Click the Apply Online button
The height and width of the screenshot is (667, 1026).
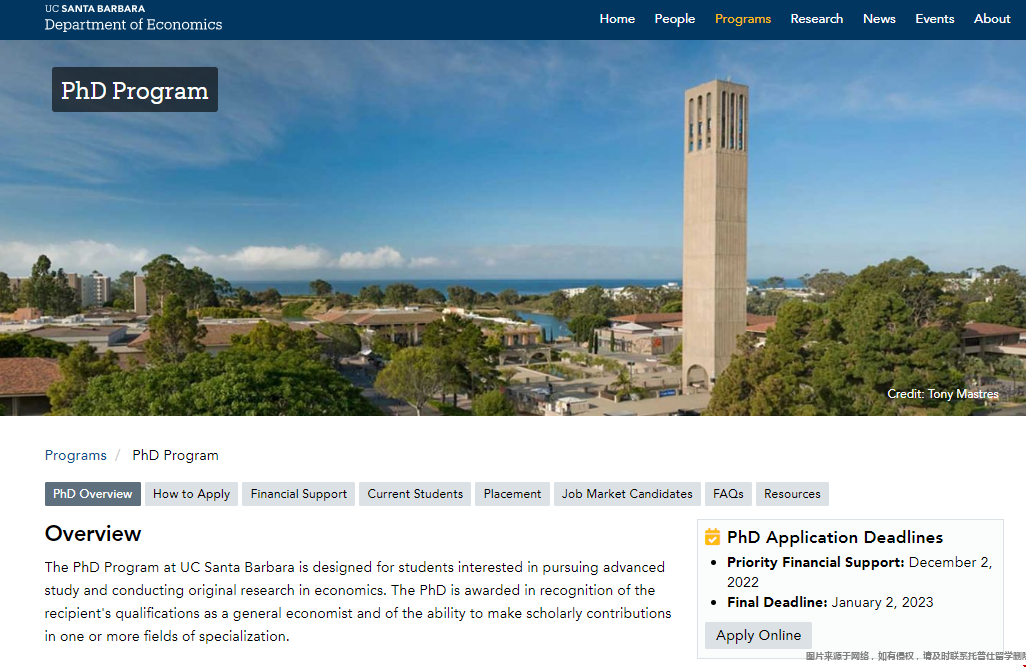pyautogui.click(x=758, y=636)
